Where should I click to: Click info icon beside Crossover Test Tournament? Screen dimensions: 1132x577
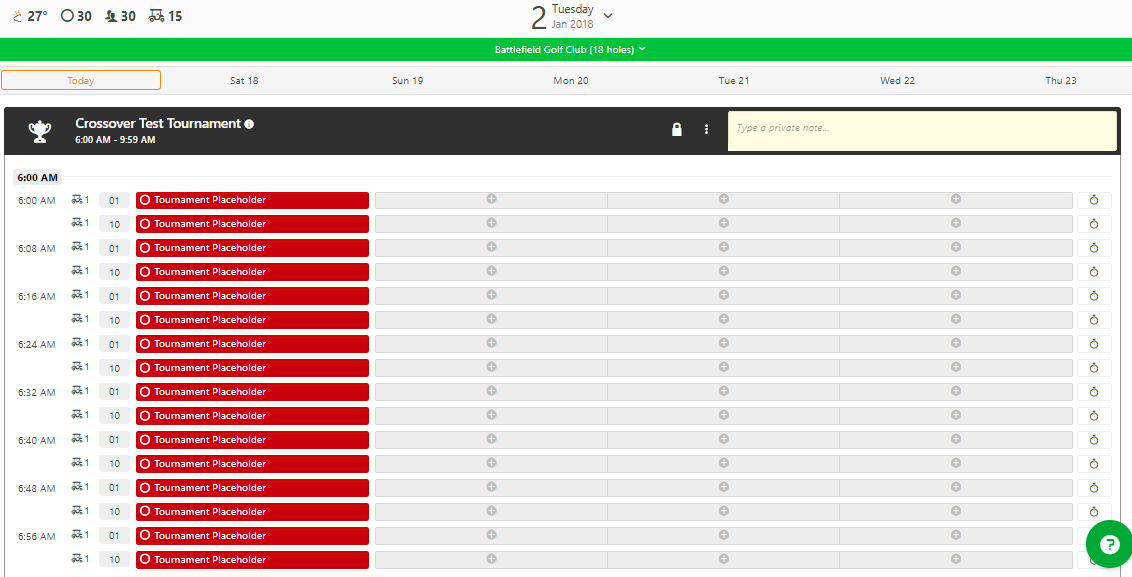click(249, 124)
